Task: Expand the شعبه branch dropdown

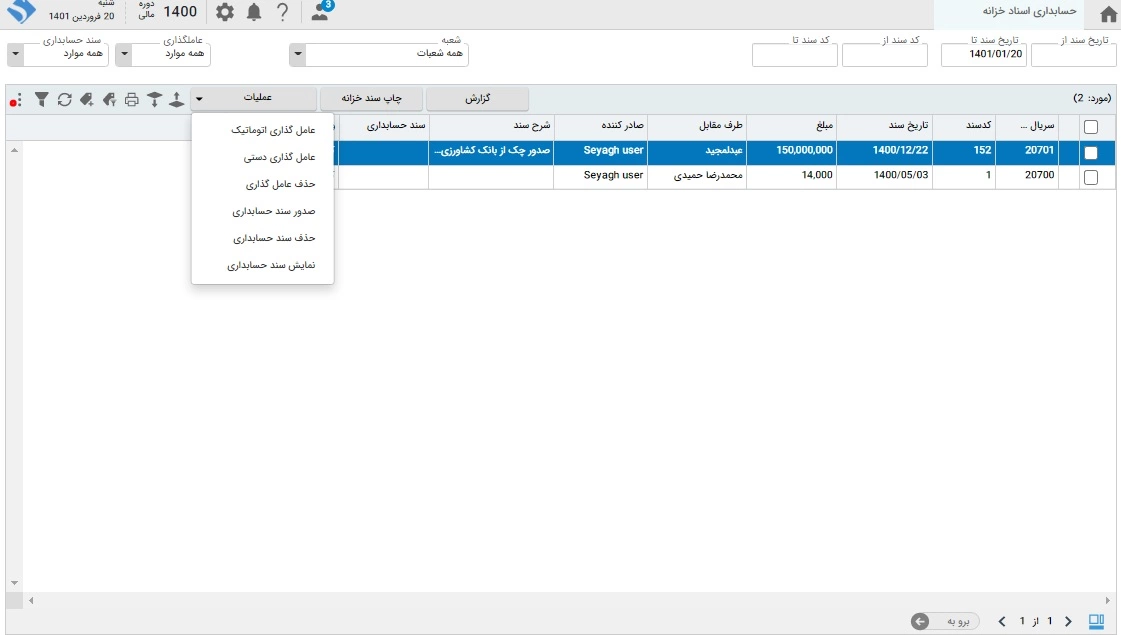Action: coord(298,55)
